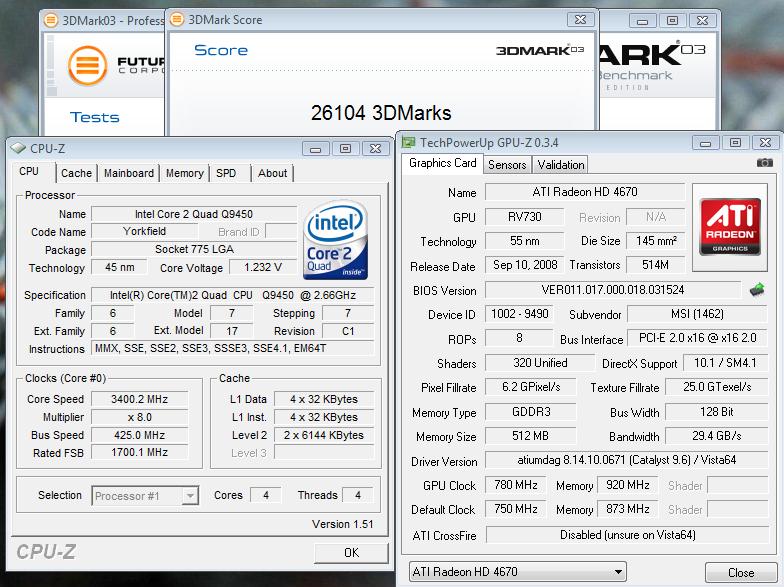Viewport: 784px width, 587px height.
Task: Close the 3DMark03 main window
Action: (702, 20)
